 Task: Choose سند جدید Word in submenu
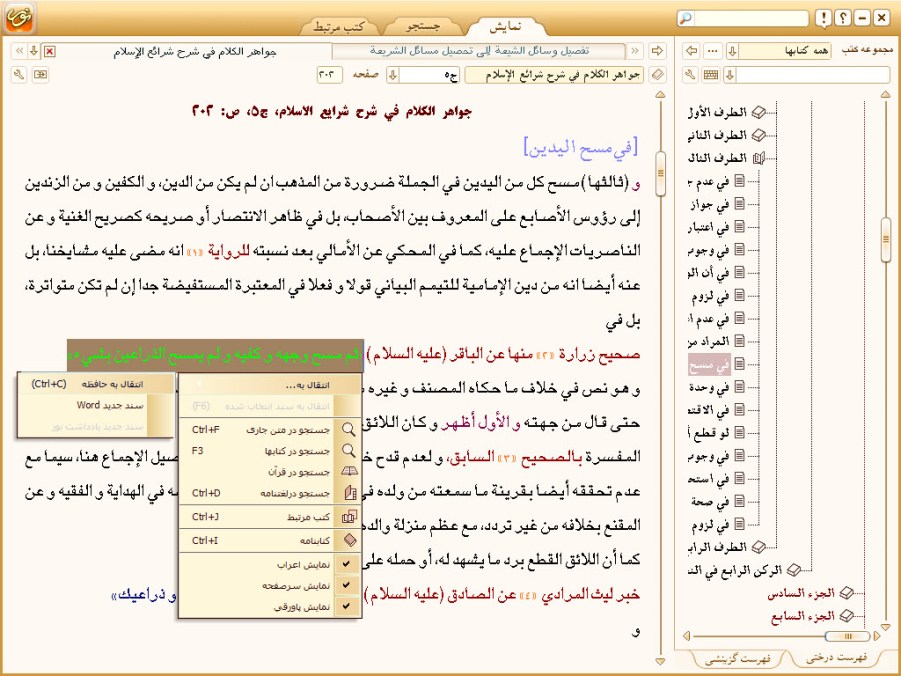click(x=96, y=405)
